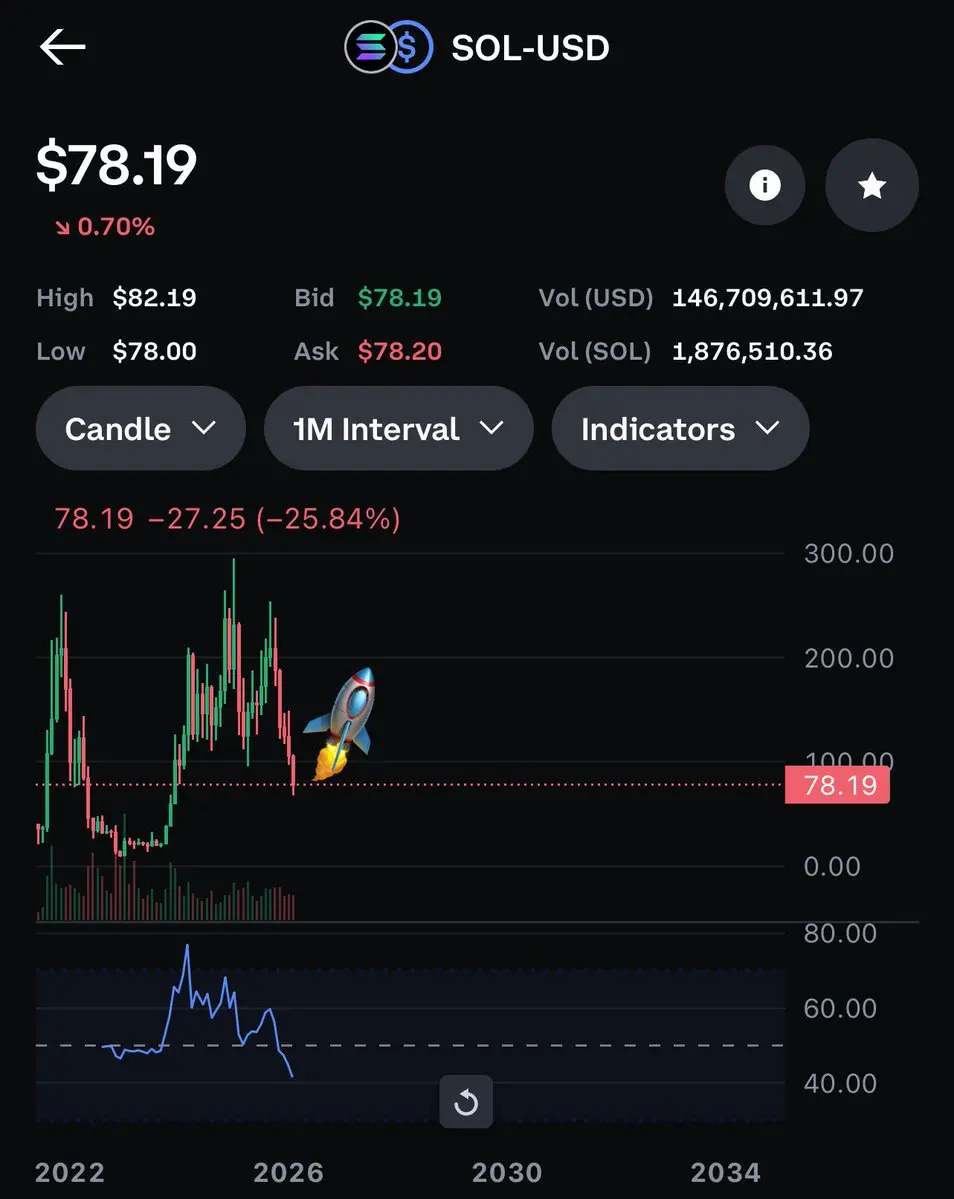Image resolution: width=954 pixels, height=1199 pixels.
Task: Tap the green Bid price $78.19
Action: [400, 297]
